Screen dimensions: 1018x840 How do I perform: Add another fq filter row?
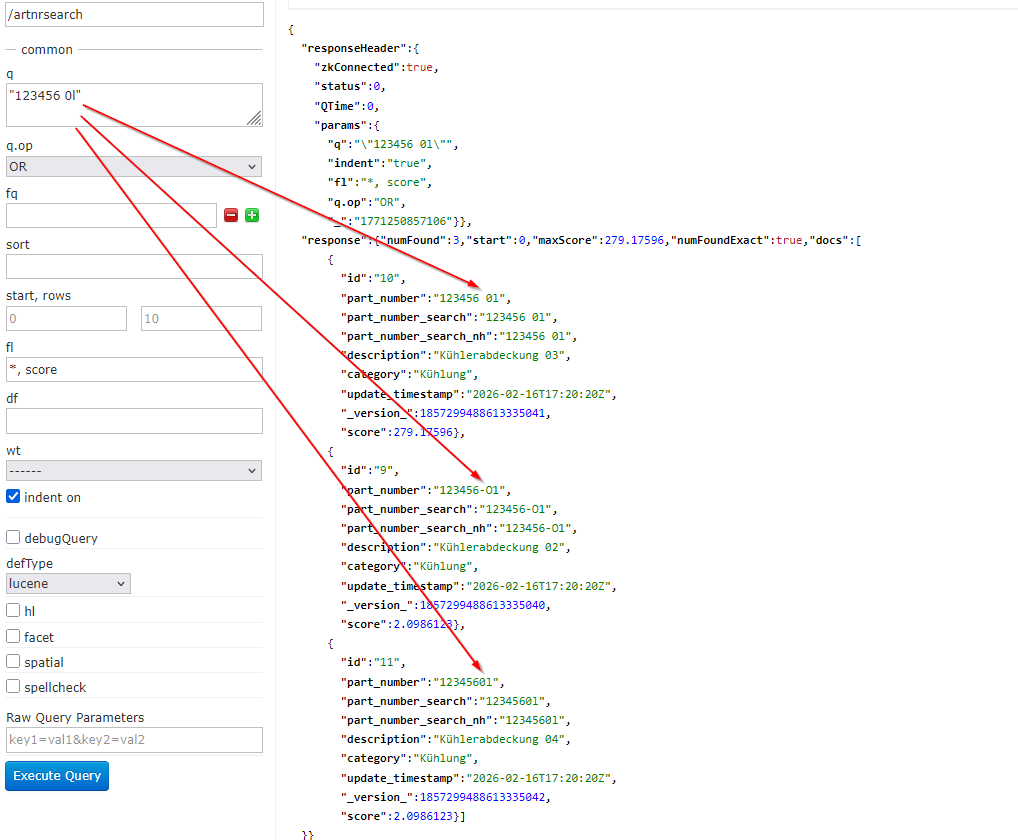click(250, 214)
